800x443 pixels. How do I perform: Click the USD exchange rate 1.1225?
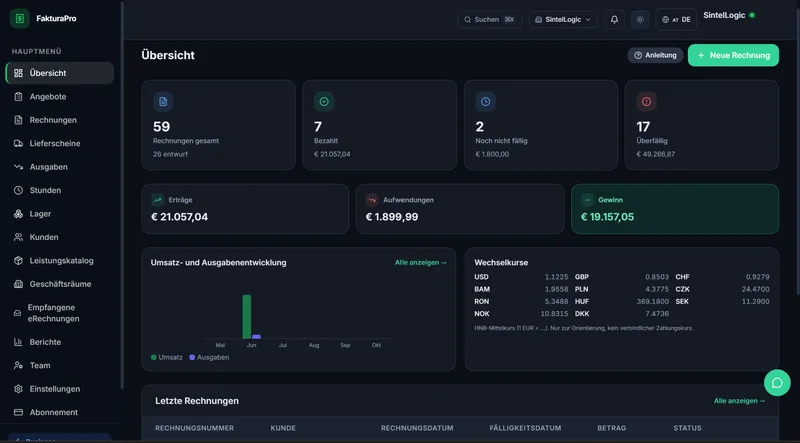point(556,277)
